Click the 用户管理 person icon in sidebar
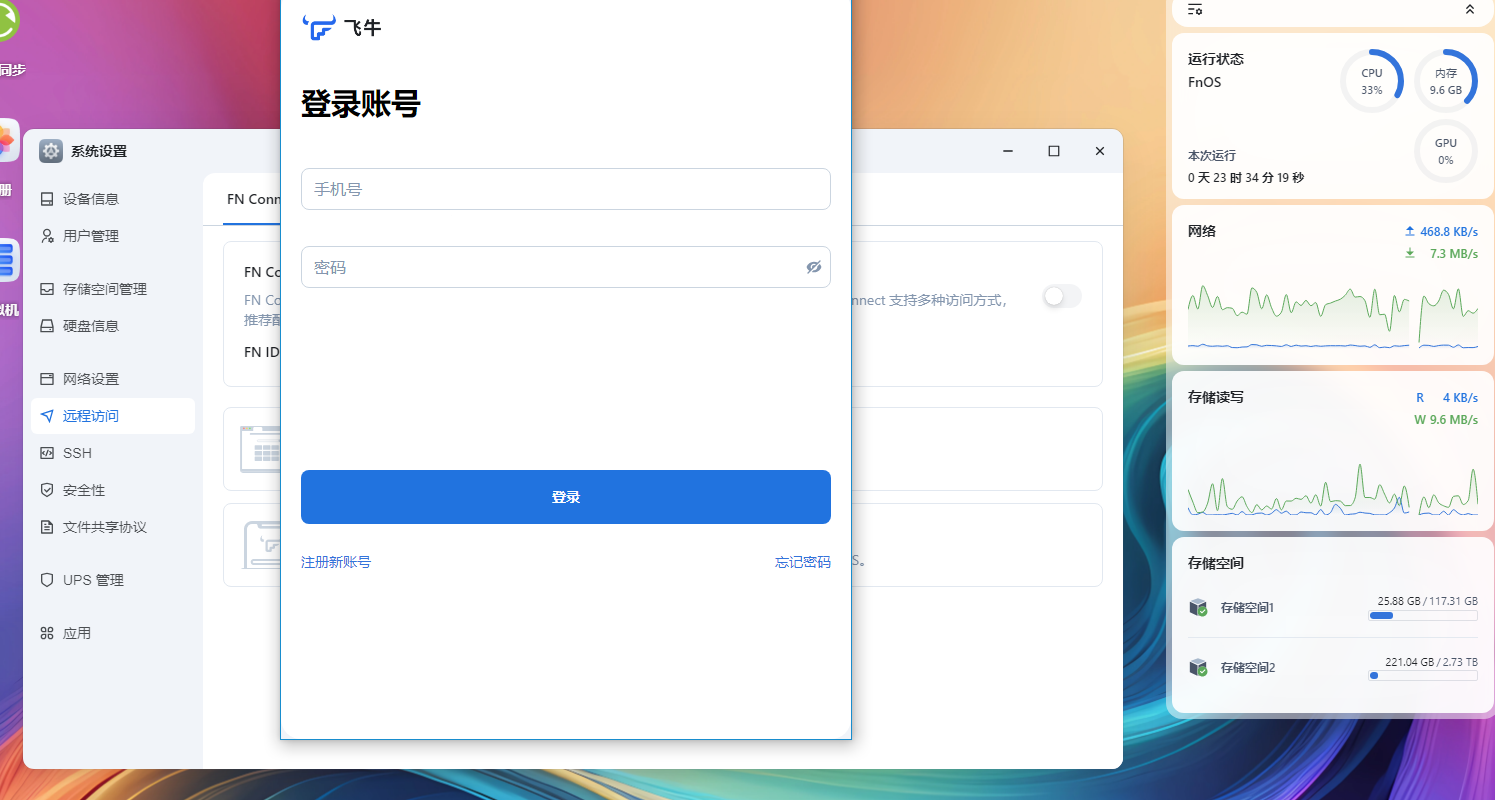The width and height of the screenshot is (1495, 800). click(x=46, y=236)
